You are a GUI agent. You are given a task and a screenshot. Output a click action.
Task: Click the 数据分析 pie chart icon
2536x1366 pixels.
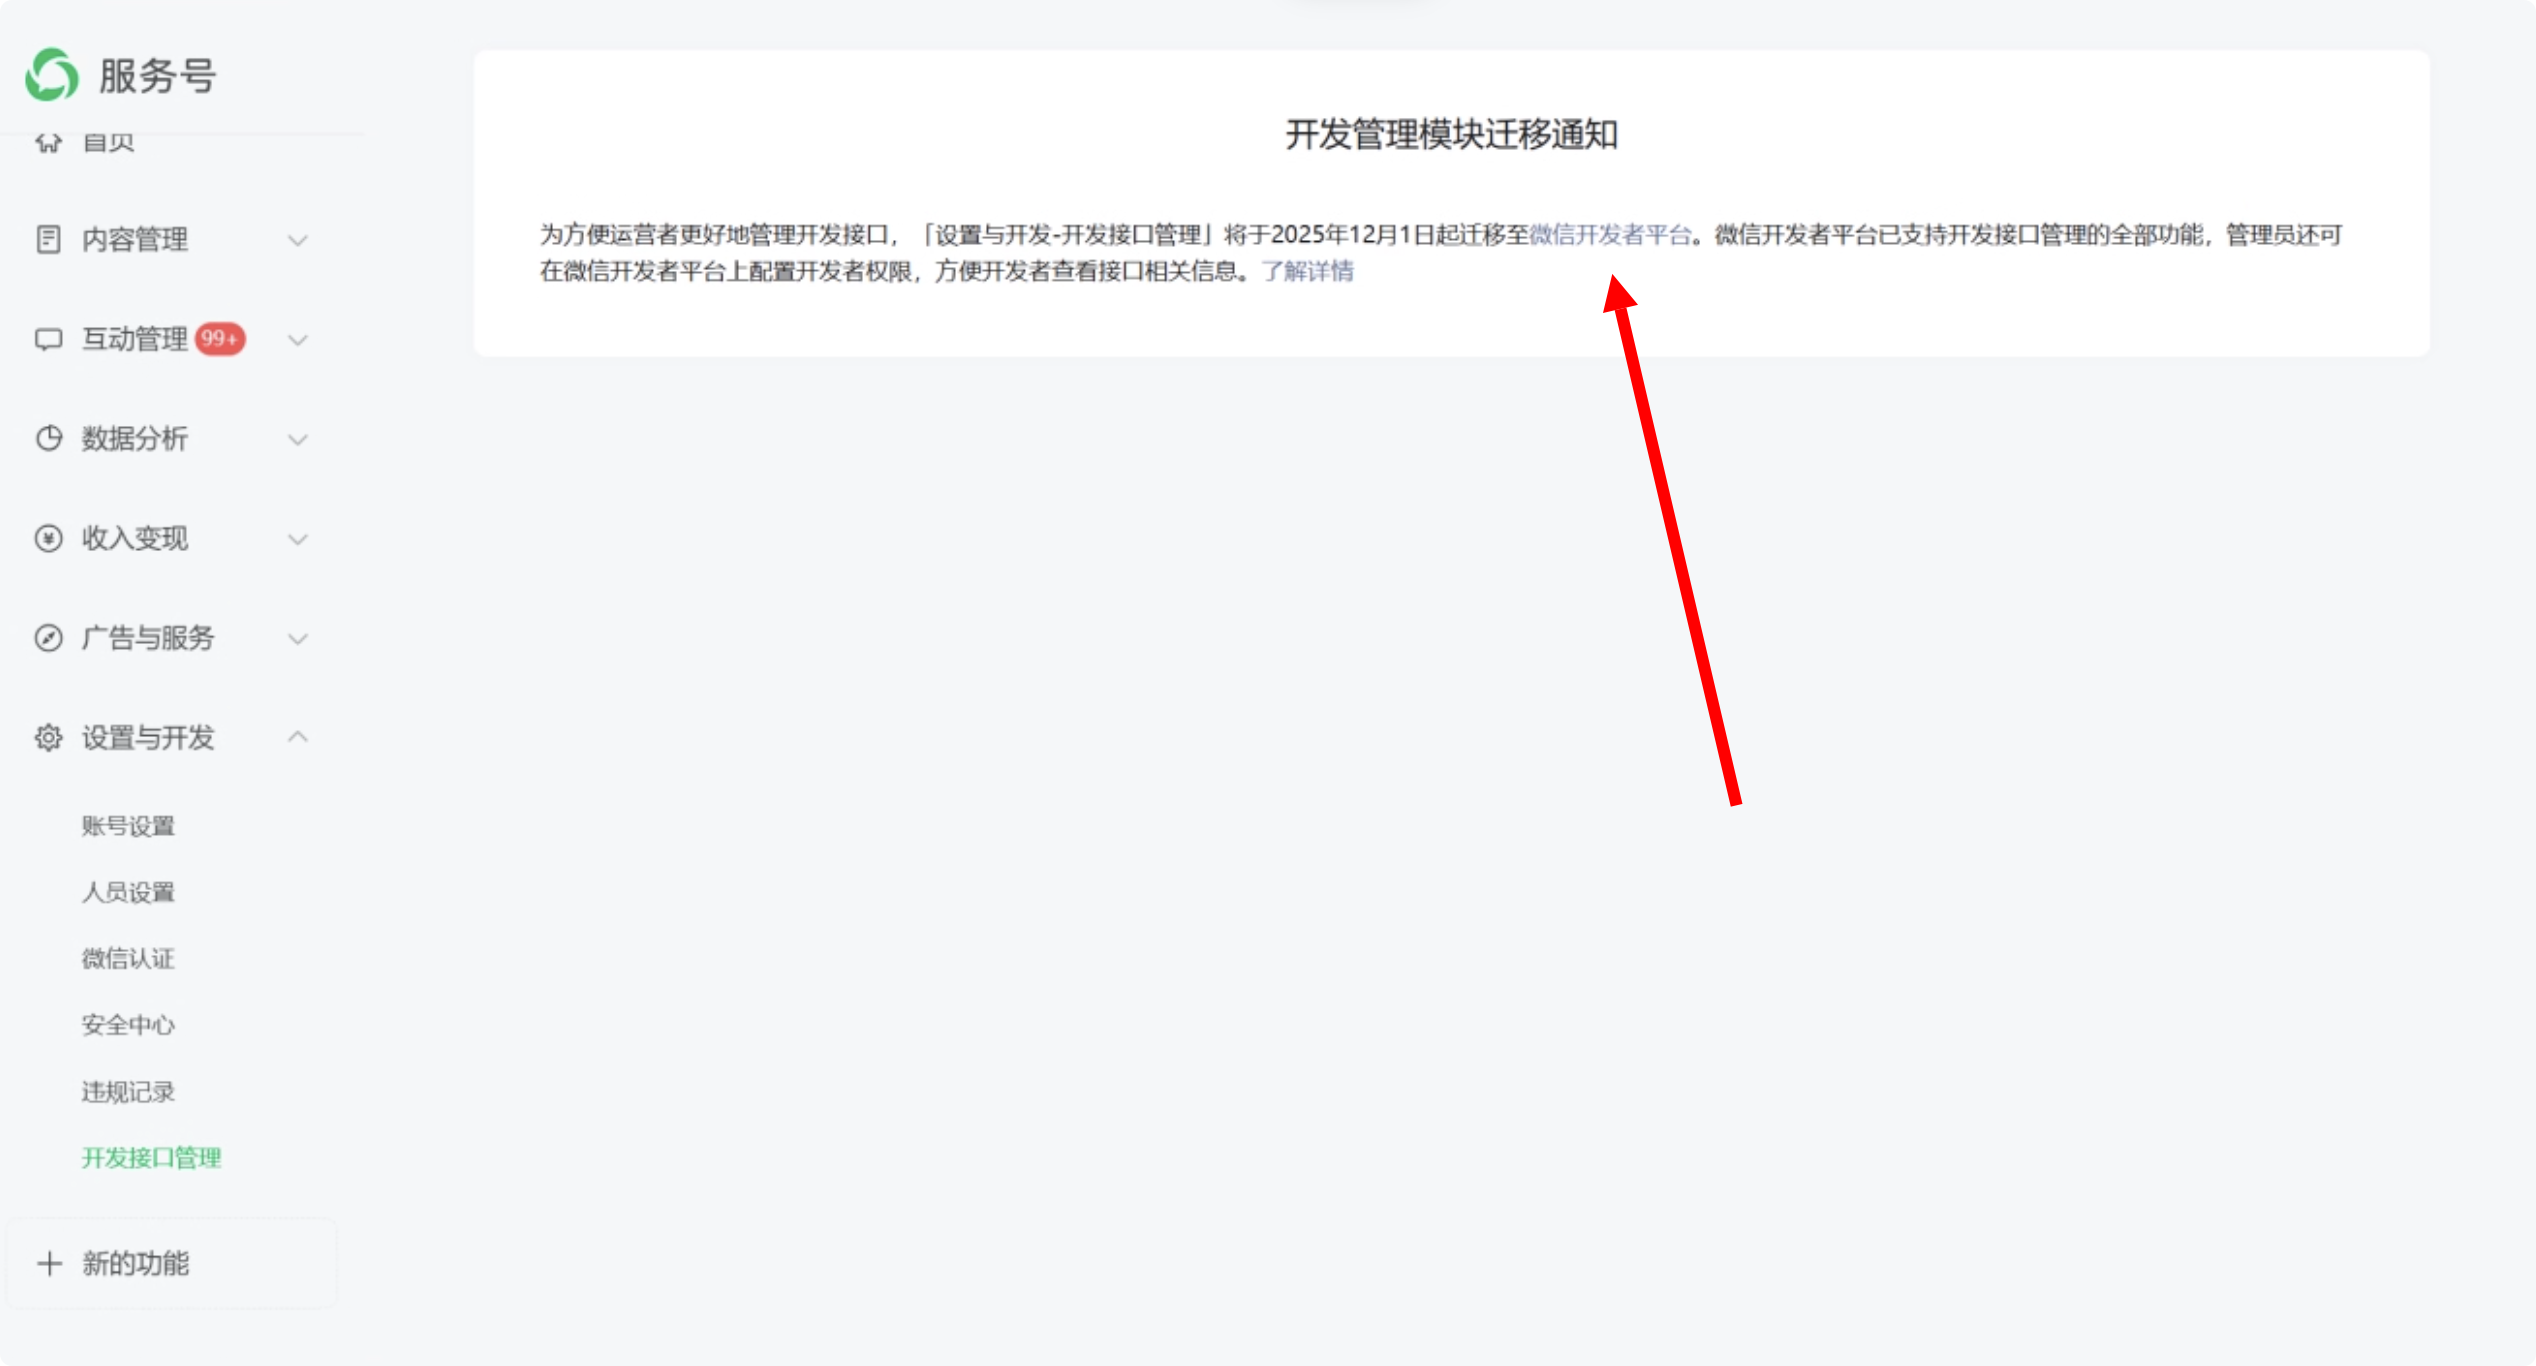[48, 439]
